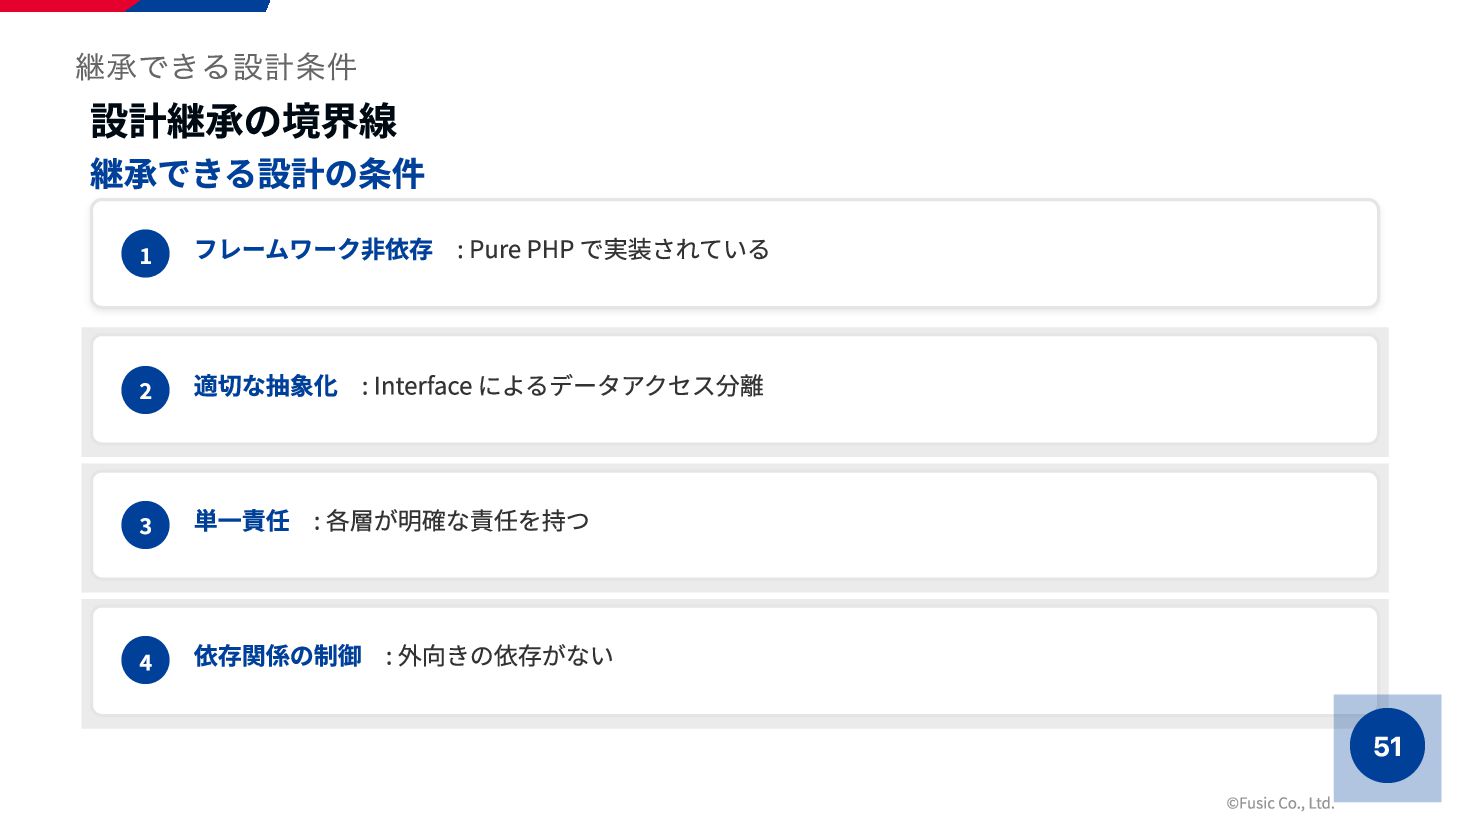The image size is (1470, 828).
Task: Click the blue number 2 circle badge
Action: pos(145,390)
